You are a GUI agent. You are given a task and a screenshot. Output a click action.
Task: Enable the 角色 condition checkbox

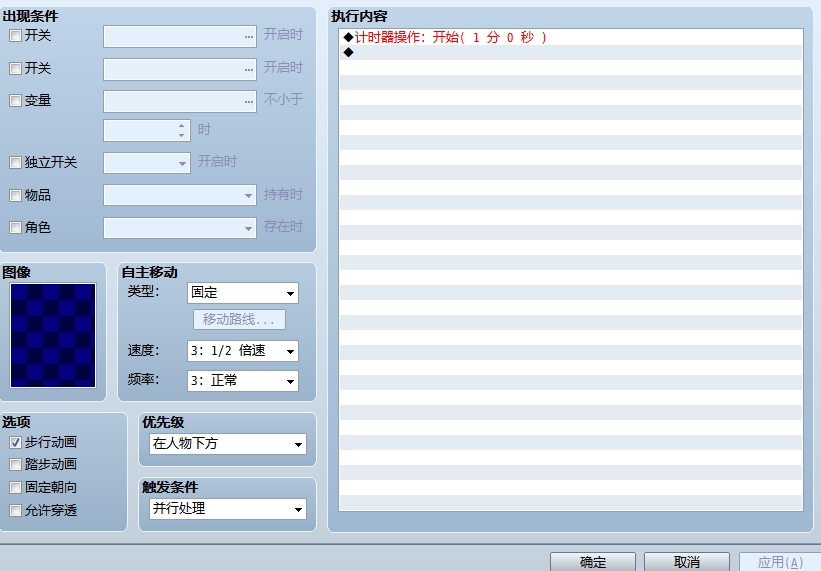[x=15, y=228]
